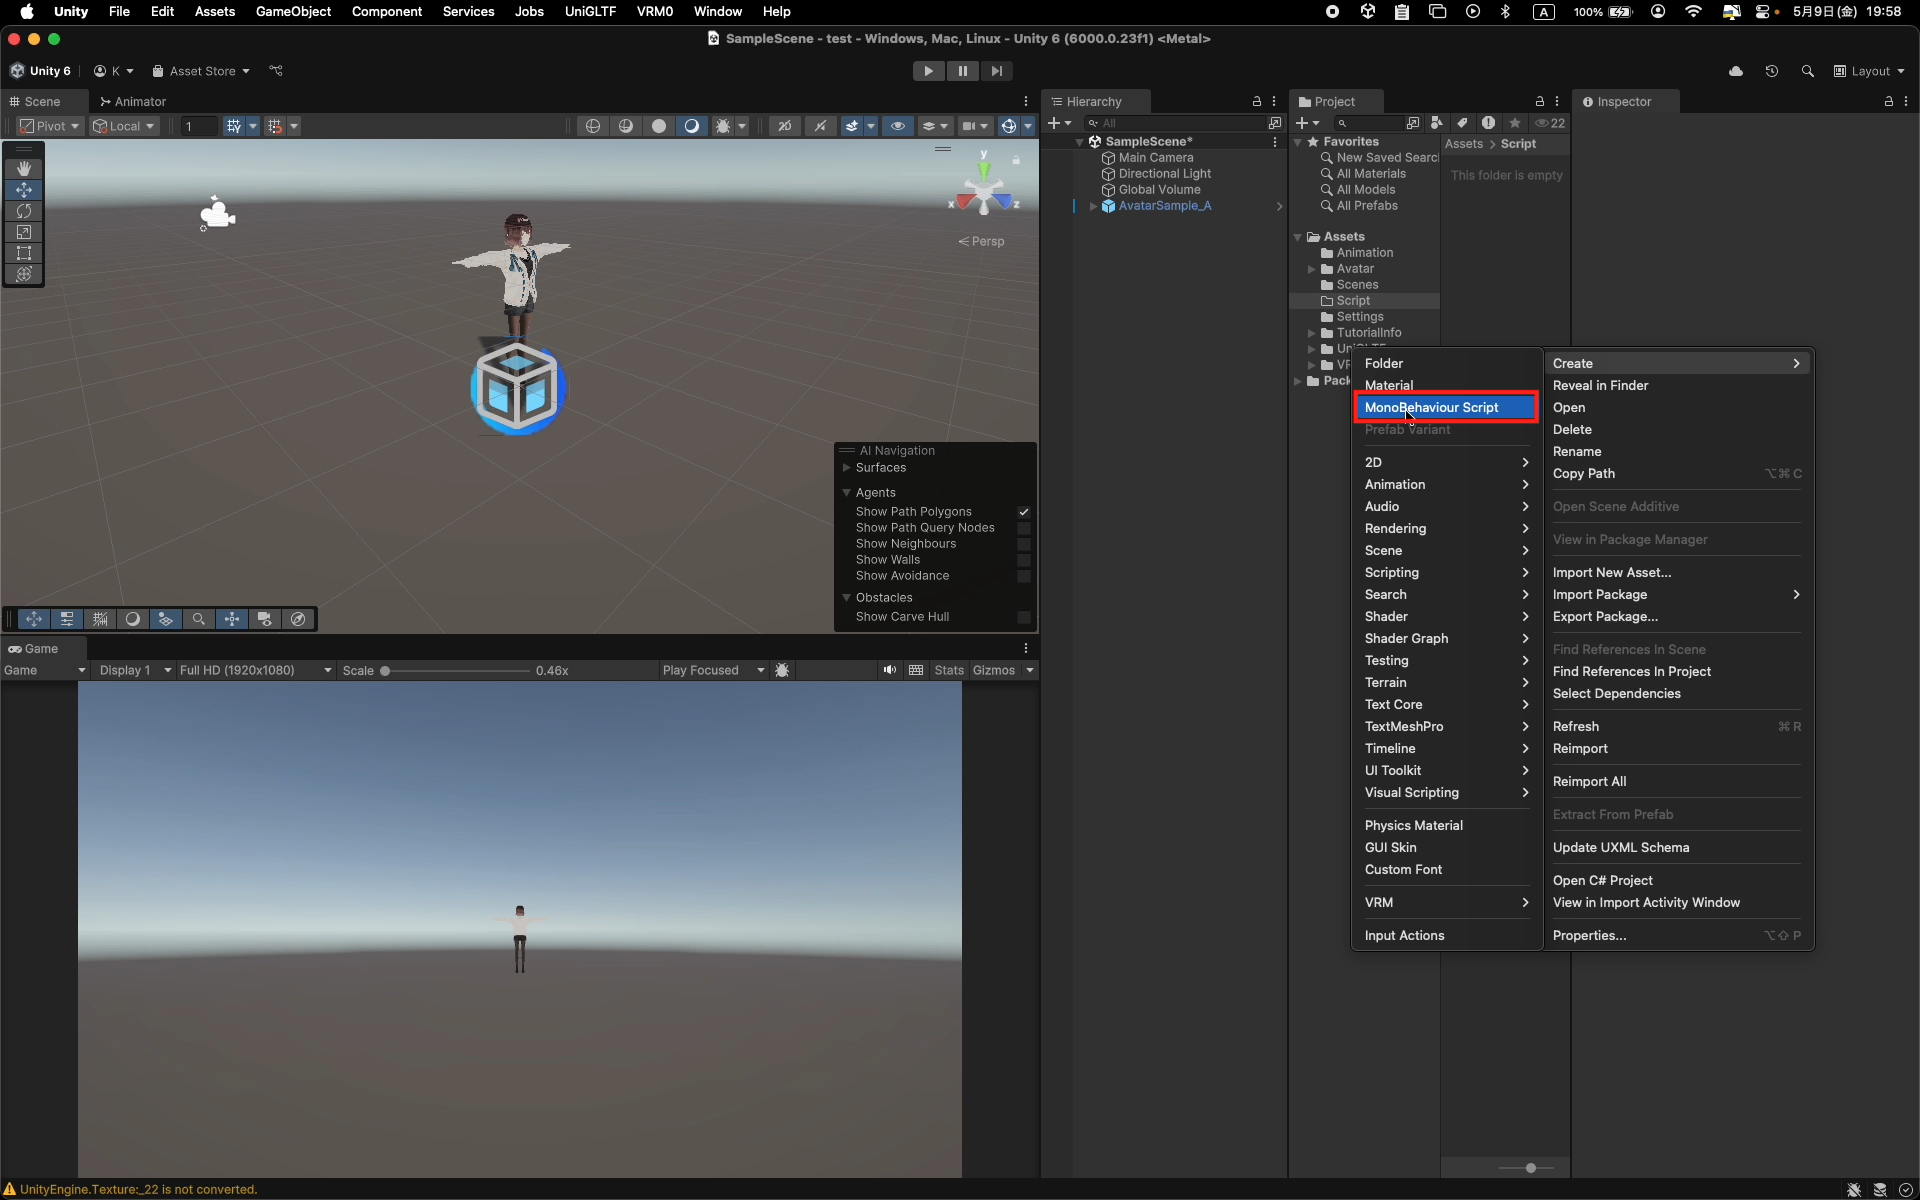
Task: Select the Move tool in Scene toolbar
Action: click(24, 189)
